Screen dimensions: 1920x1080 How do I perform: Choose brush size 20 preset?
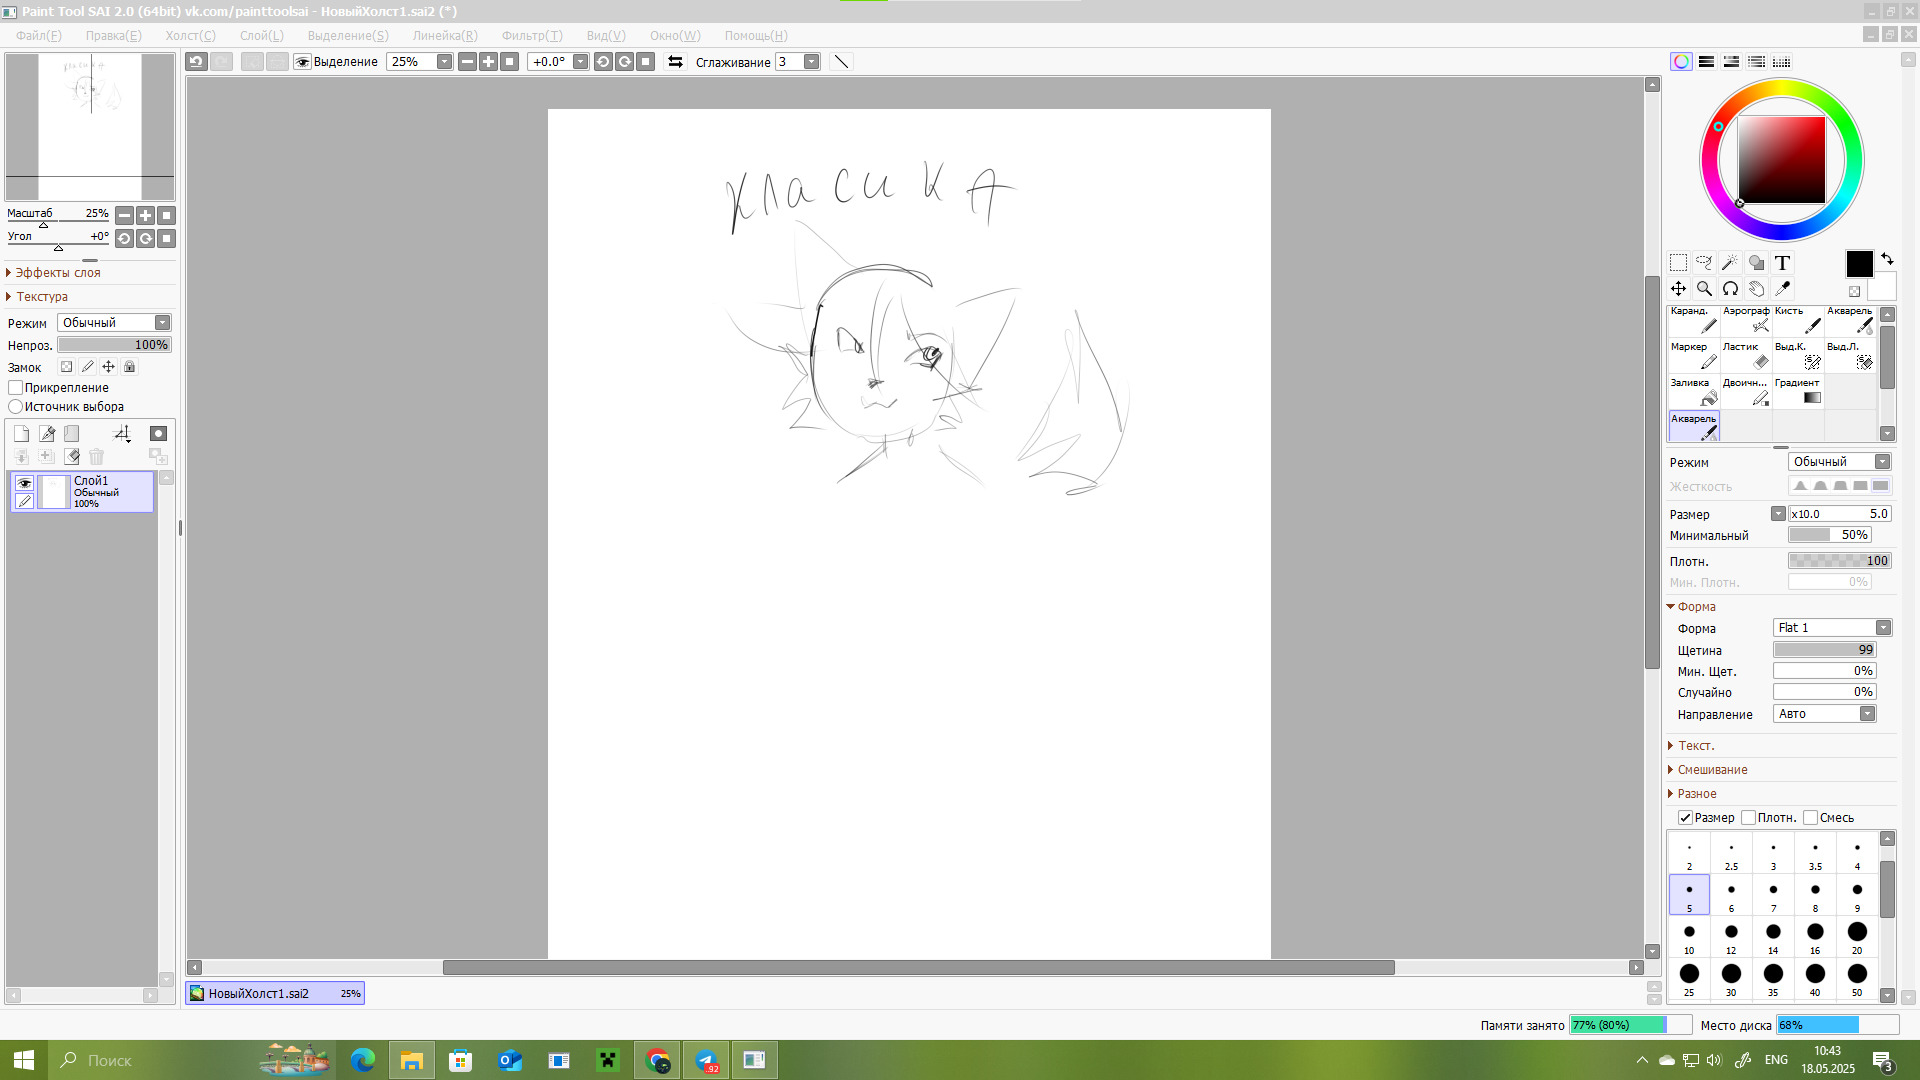(1857, 937)
